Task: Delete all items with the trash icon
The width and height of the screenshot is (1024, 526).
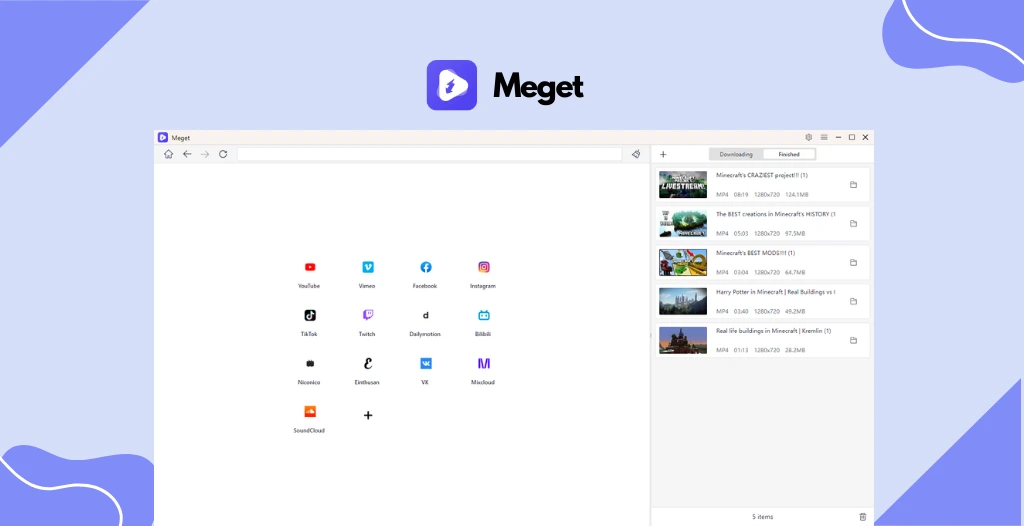Action: click(863, 517)
